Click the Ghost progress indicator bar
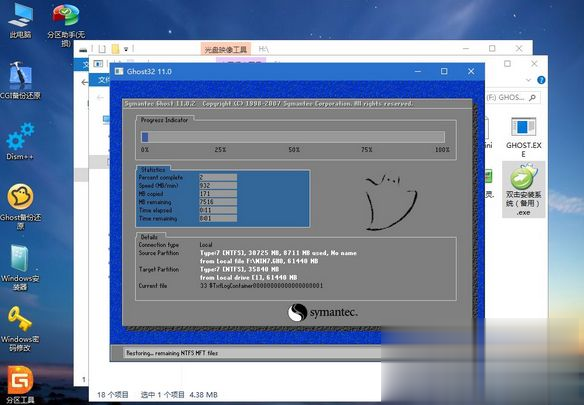This screenshot has width=584, height=405. click(x=293, y=137)
